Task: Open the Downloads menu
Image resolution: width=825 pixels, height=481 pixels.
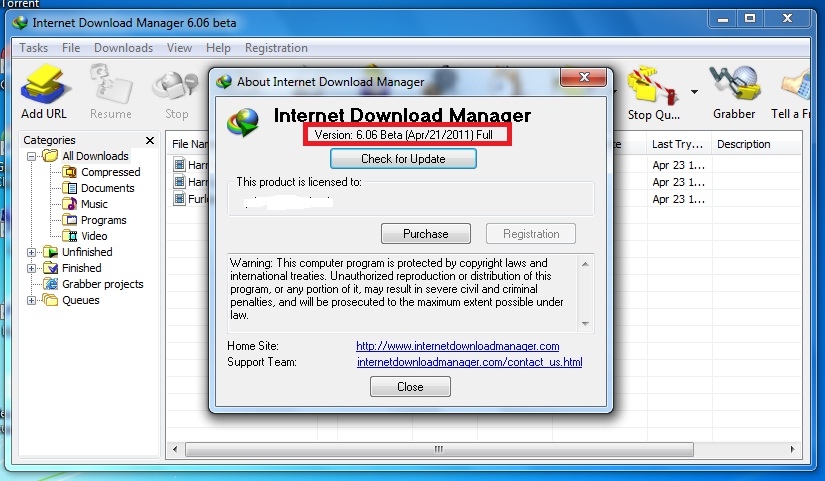Action: (x=124, y=48)
